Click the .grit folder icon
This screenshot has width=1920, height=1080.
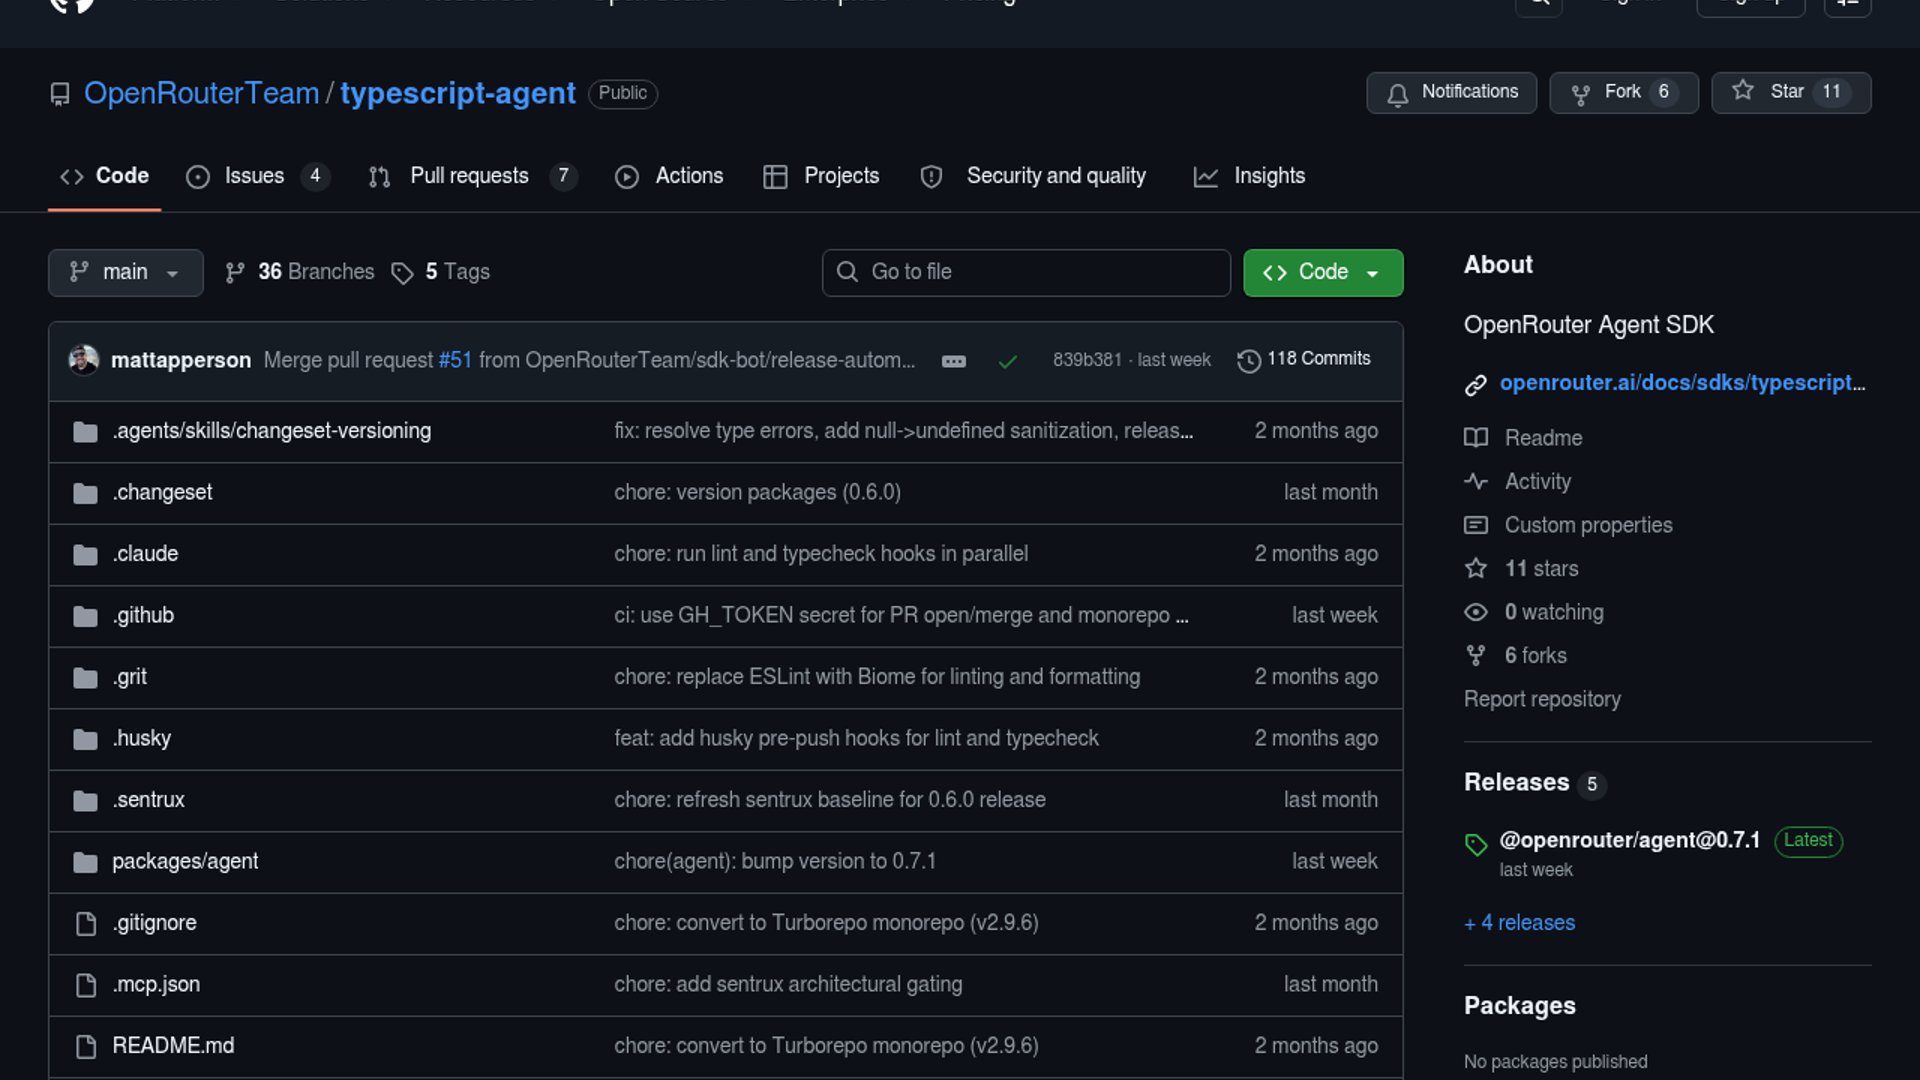coord(85,677)
